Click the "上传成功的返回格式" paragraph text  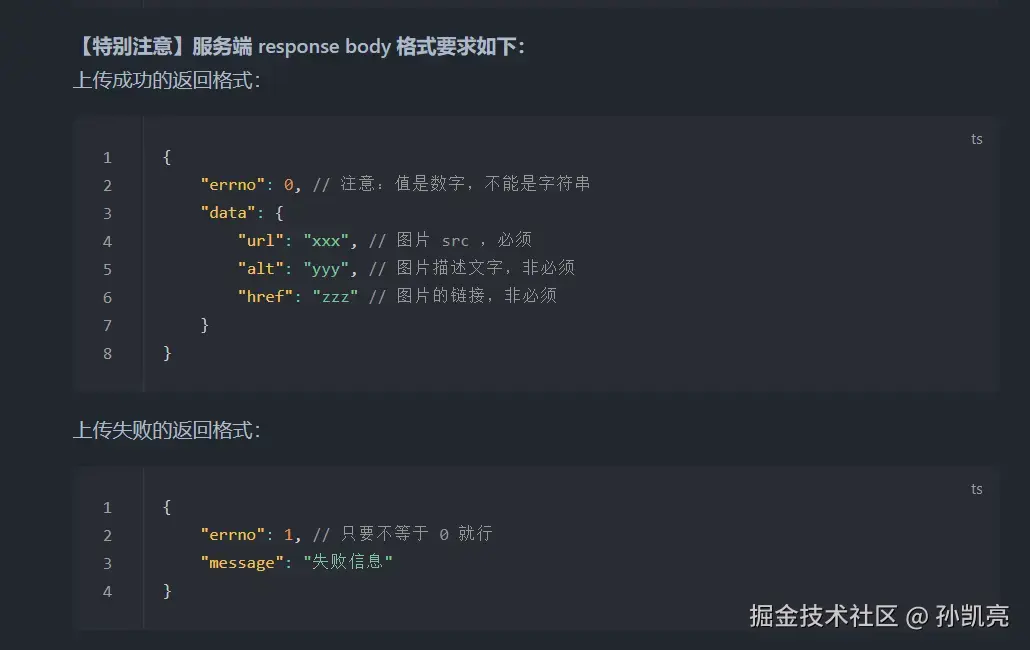pyautogui.click(x=166, y=80)
